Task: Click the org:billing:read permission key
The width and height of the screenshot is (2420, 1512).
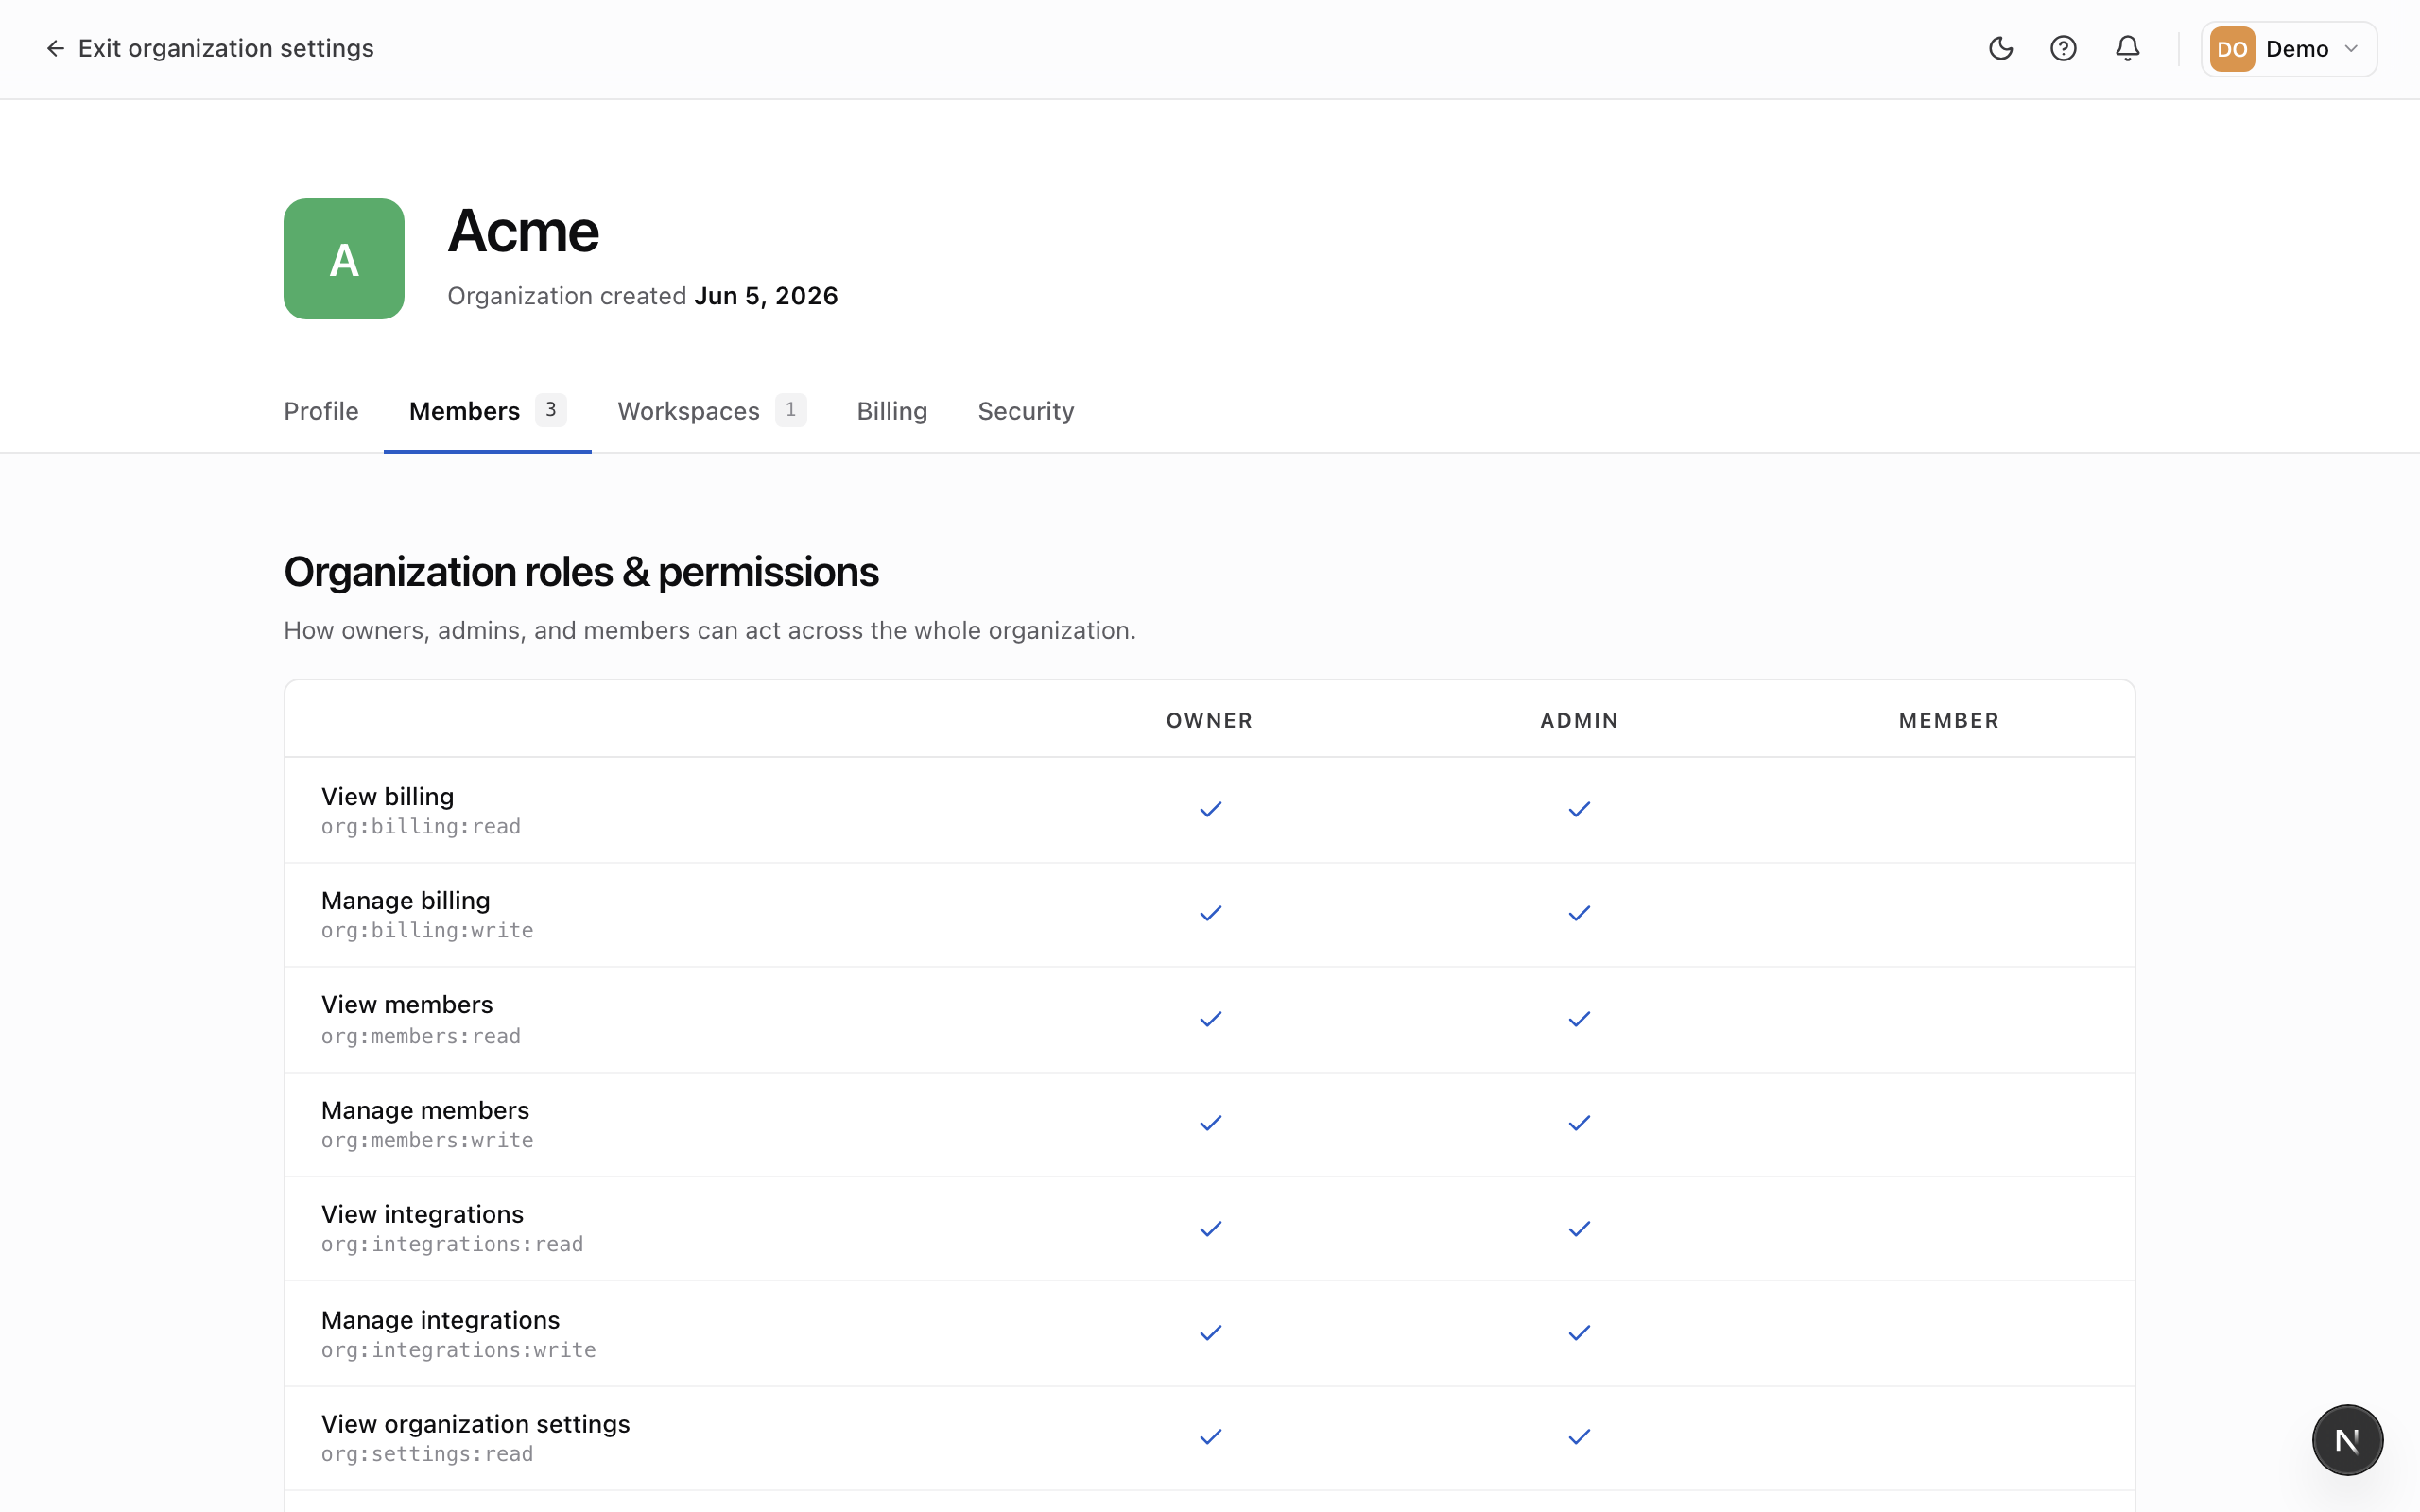Action: click(x=421, y=826)
